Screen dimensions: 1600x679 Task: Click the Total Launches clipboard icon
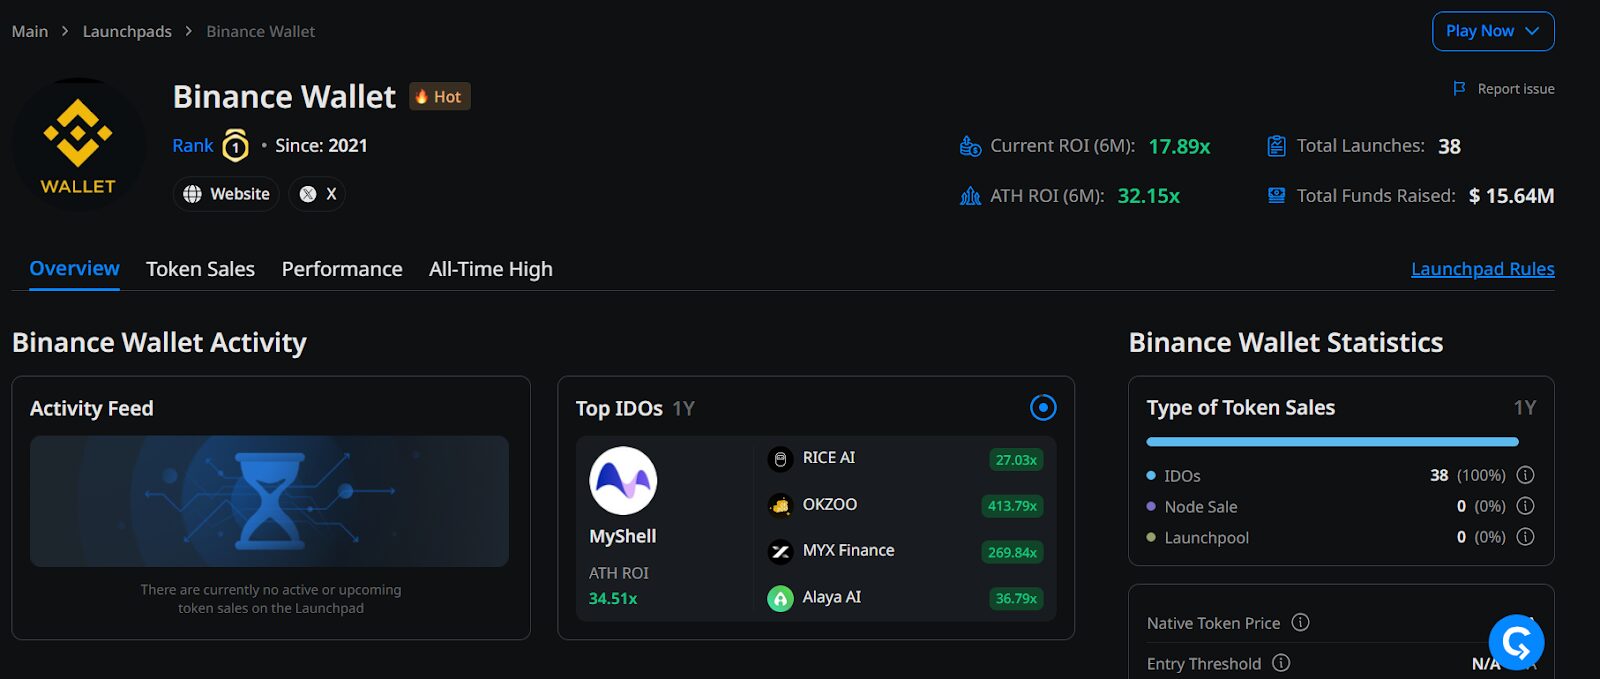(1276, 146)
